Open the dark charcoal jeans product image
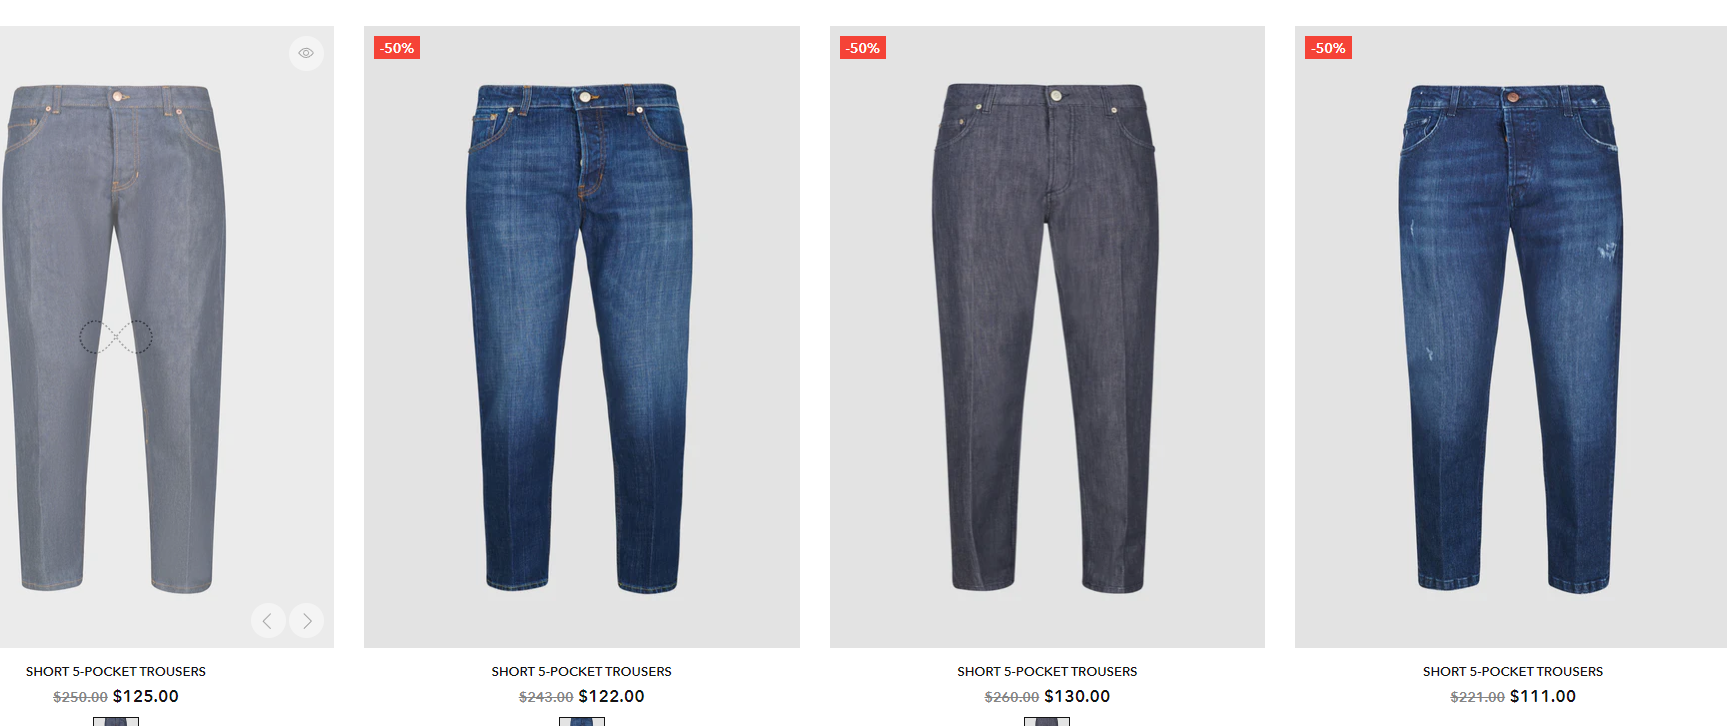The width and height of the screenshot is (1727, 726). click(x=1047, y=337)
